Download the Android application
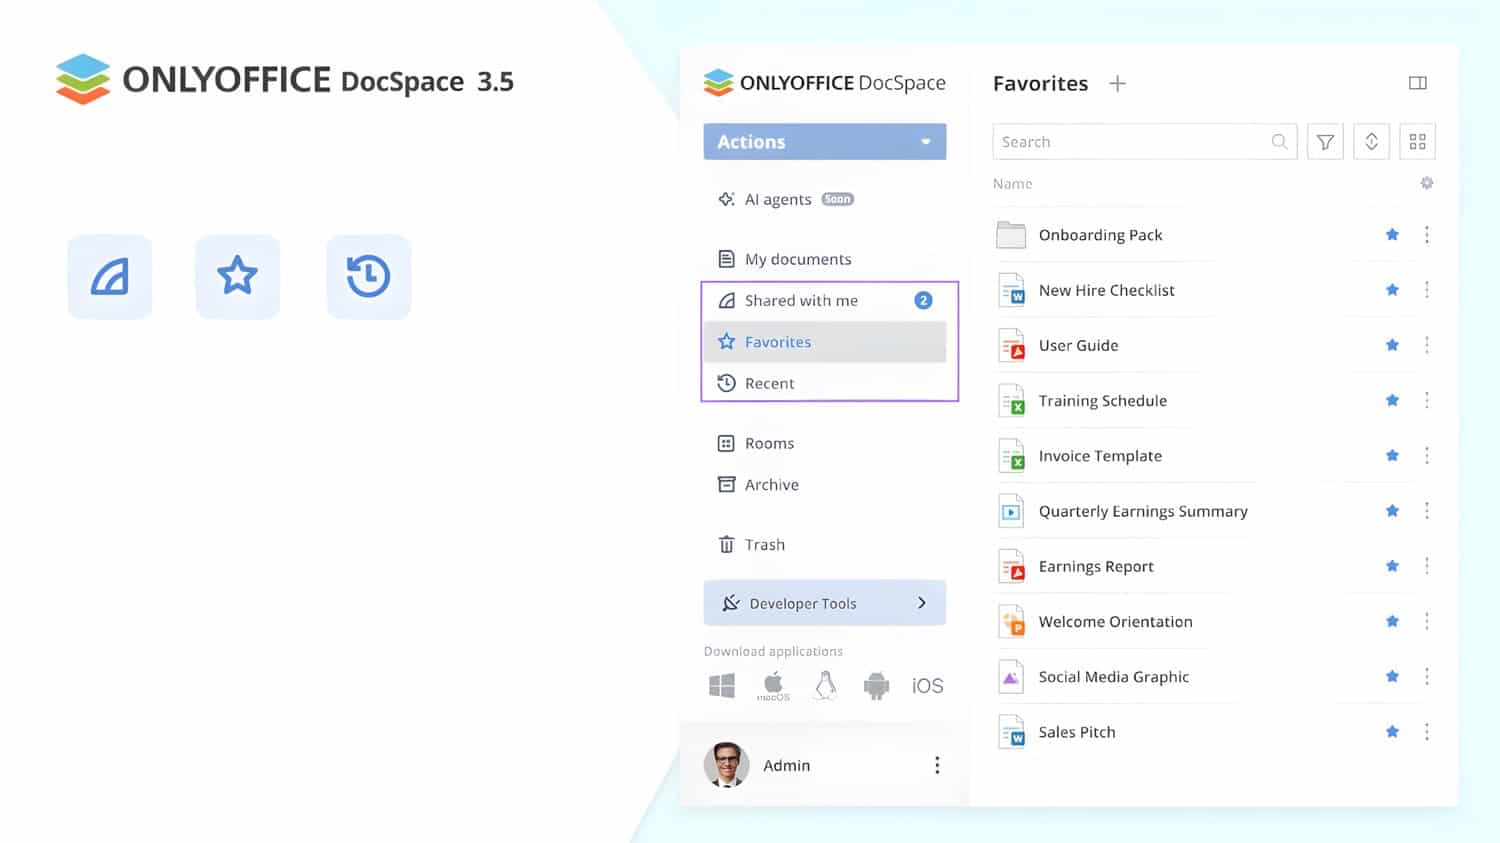1500x843 pixels. click(876, 686)
